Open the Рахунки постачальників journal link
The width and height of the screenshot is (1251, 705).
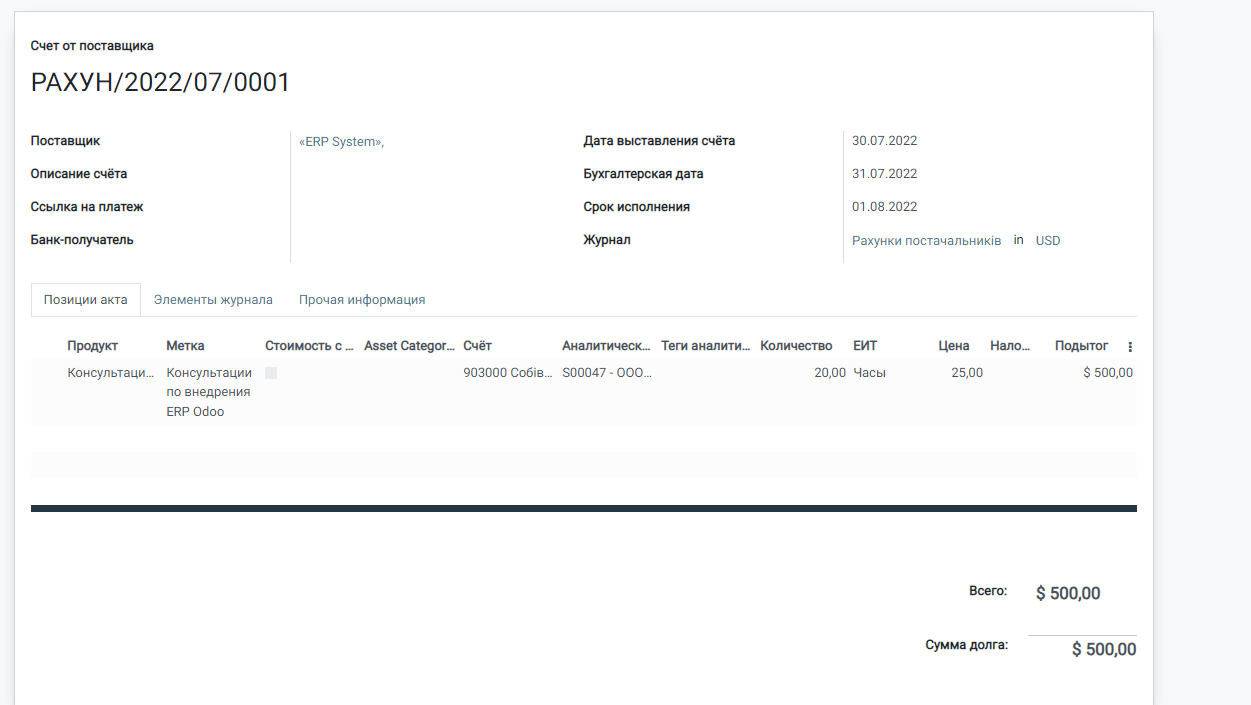(x=926, y=241)
